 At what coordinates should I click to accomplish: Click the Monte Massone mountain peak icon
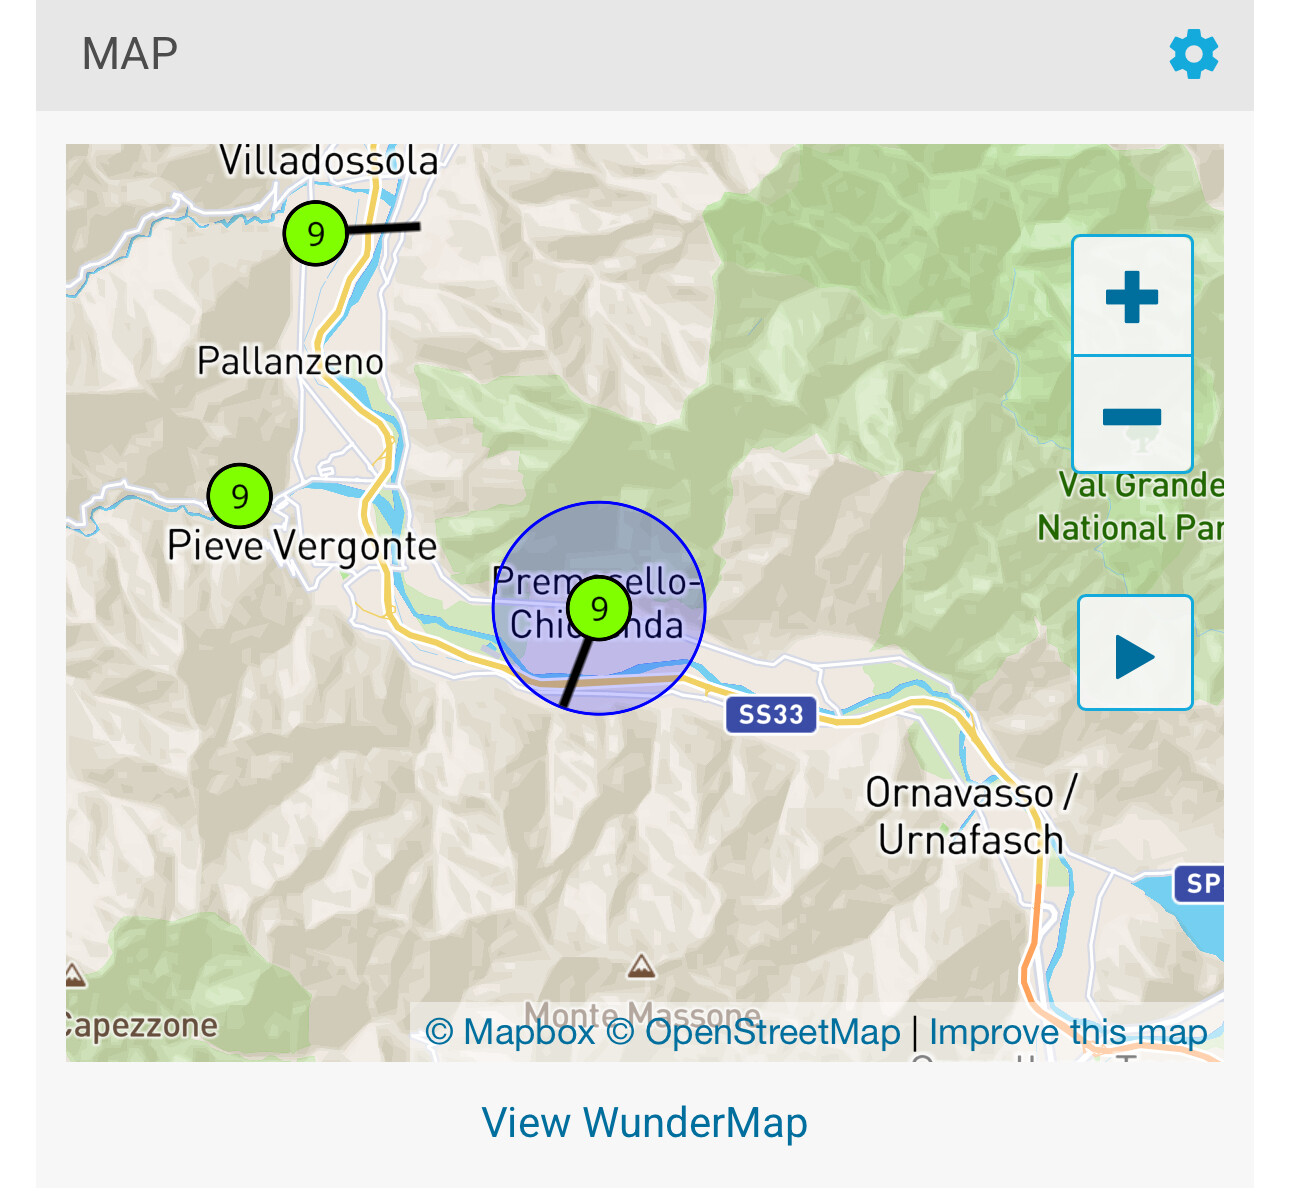(x=641, y=966)
